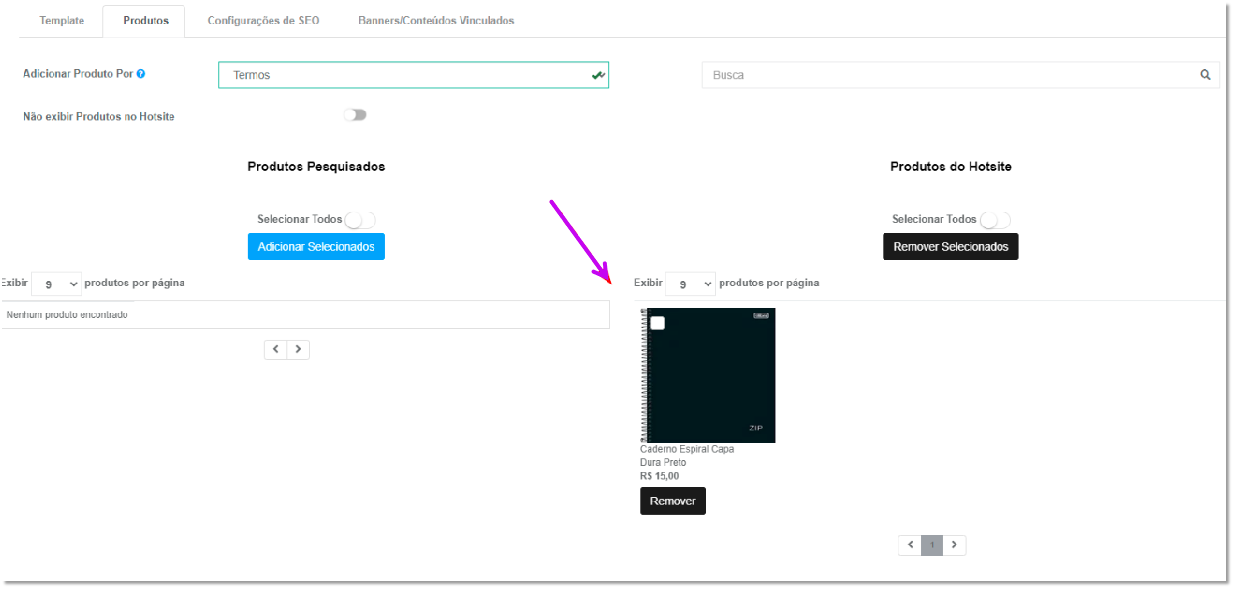Toggle Selecionar Todos under Produtos Pesquisados
The width and height of the screenshot is (1233, 589).
click(x=360, y=219)
